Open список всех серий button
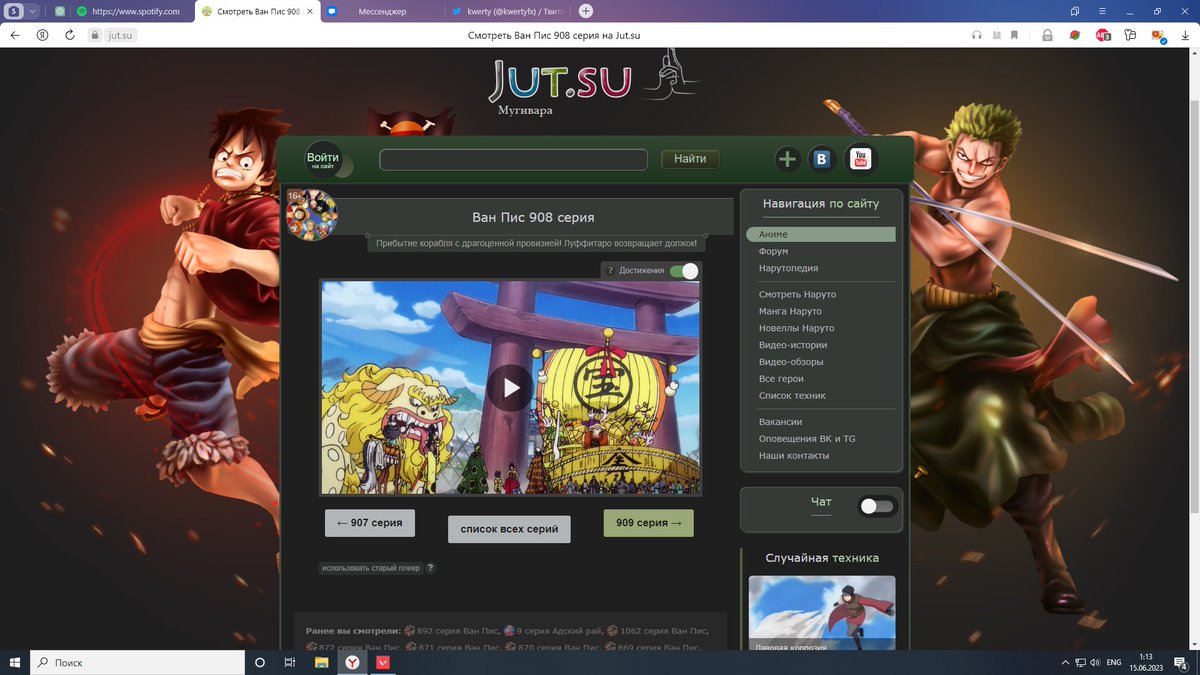This screenshot has height=675, width=1200. [509, 528]
